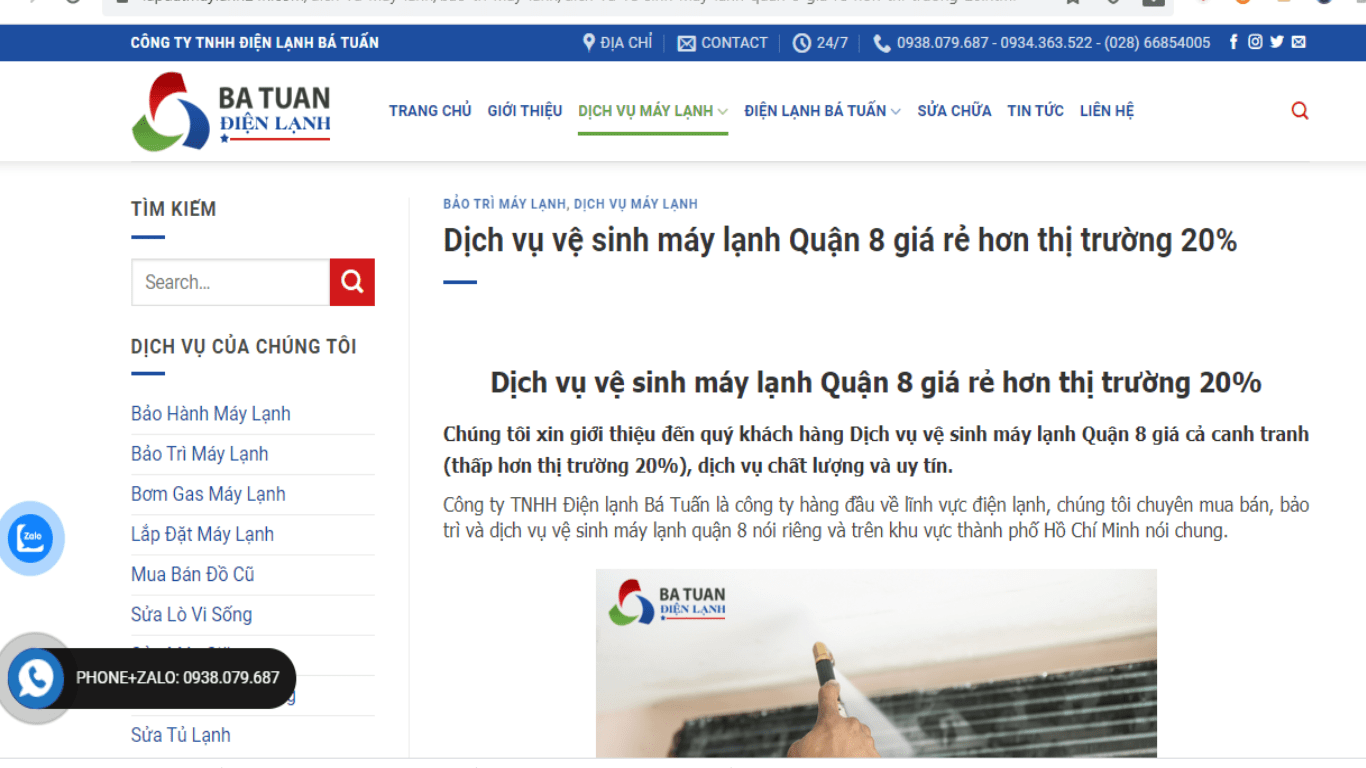The image size is (1366, 768).
Task: Open site search via the red magnifier icon
Action: tap(1300, 111)
